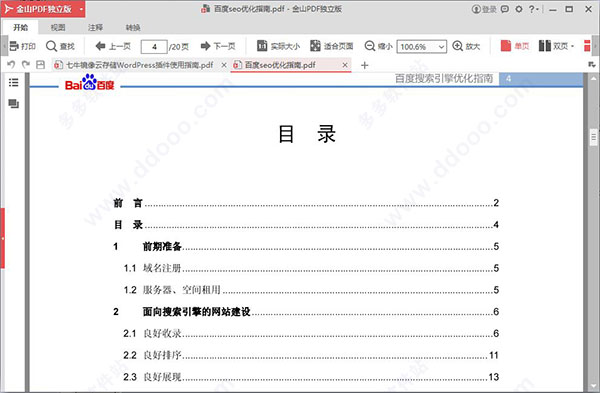Click the Zoom In (放大) magnifier
Viewport: 600px width, 393px height.
pos(458,46)
